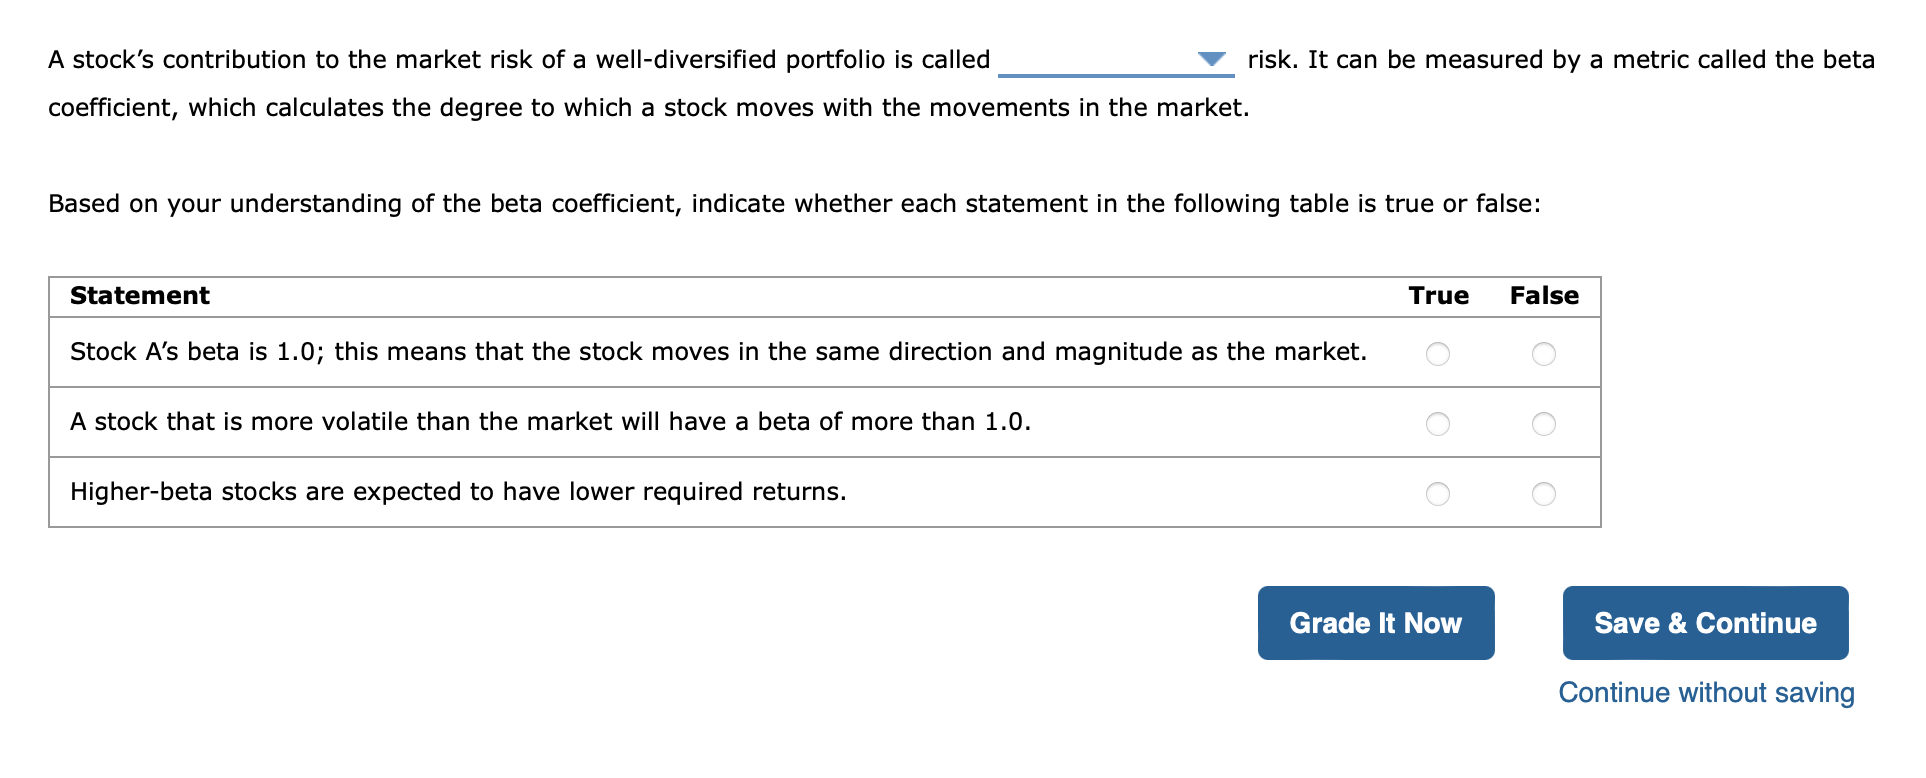Click the False column header
Screen dimensions: 1926x778
[1543, 296]
